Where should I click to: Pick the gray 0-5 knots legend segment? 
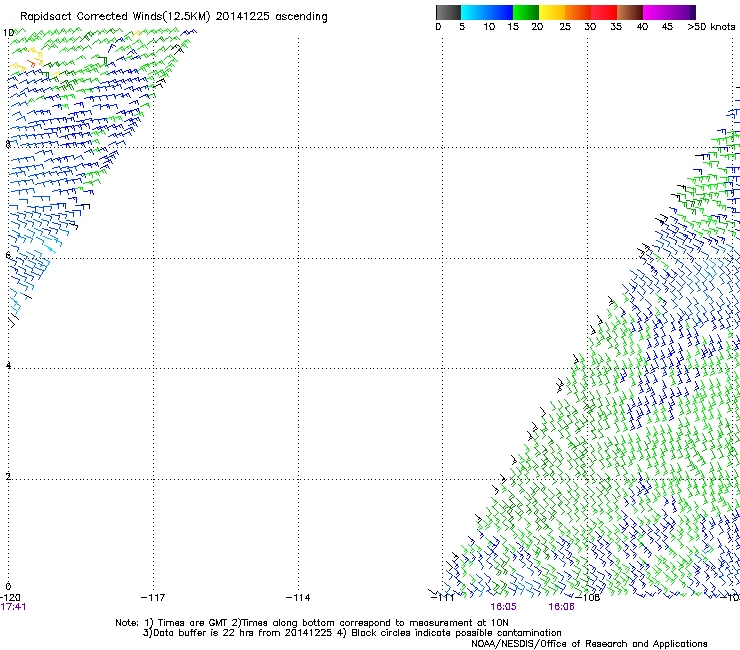pos(448,12)
